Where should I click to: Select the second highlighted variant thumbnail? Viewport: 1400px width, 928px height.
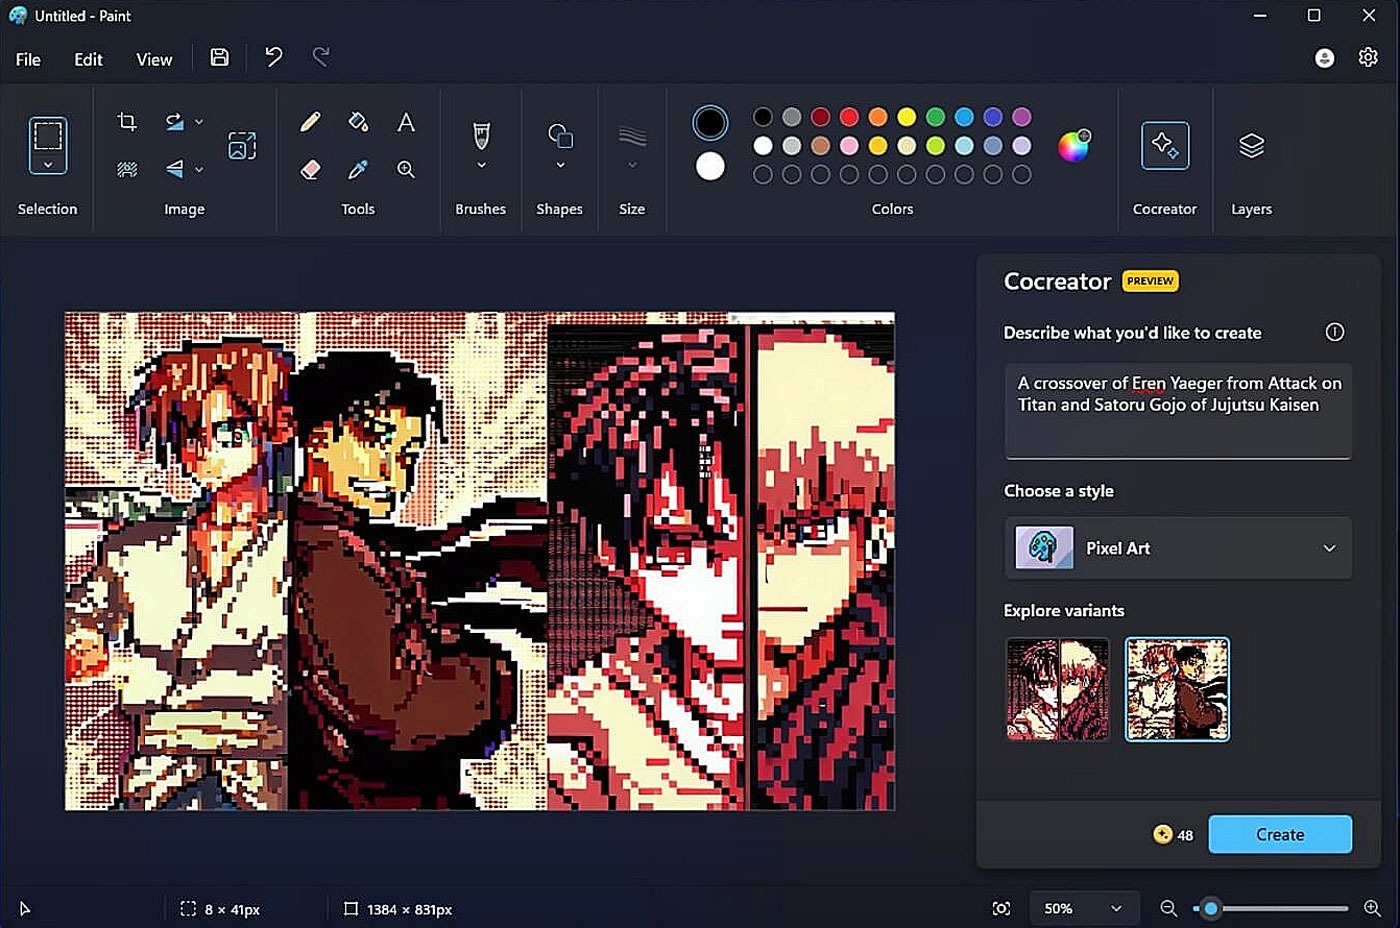[x=1177, y=689]
